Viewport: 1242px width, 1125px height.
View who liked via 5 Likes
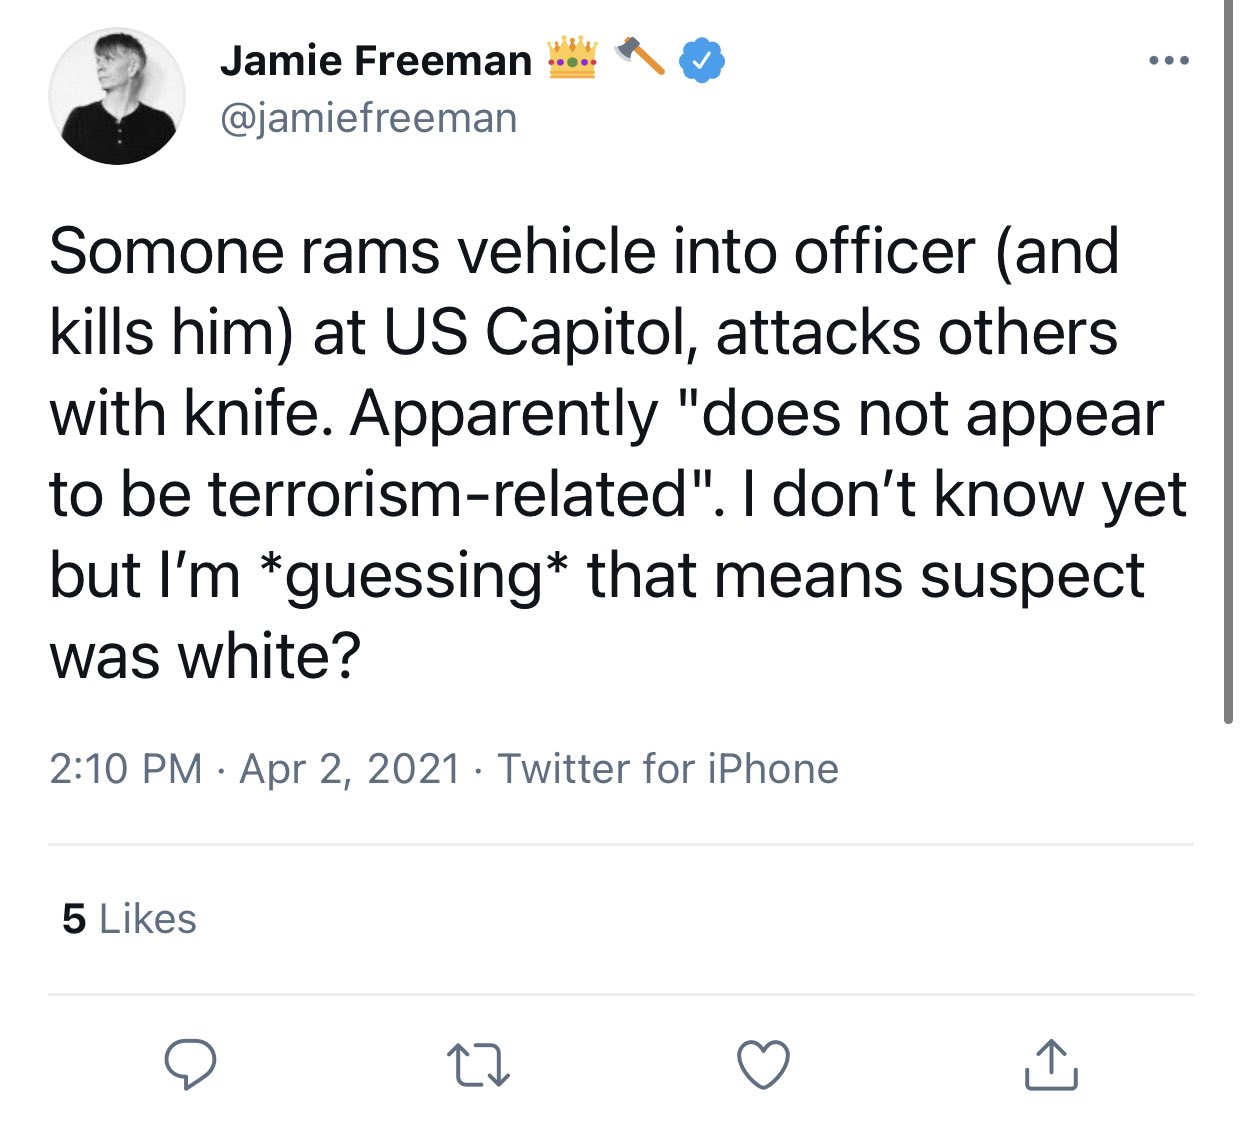pyautogui.click(x=129, y=919)
